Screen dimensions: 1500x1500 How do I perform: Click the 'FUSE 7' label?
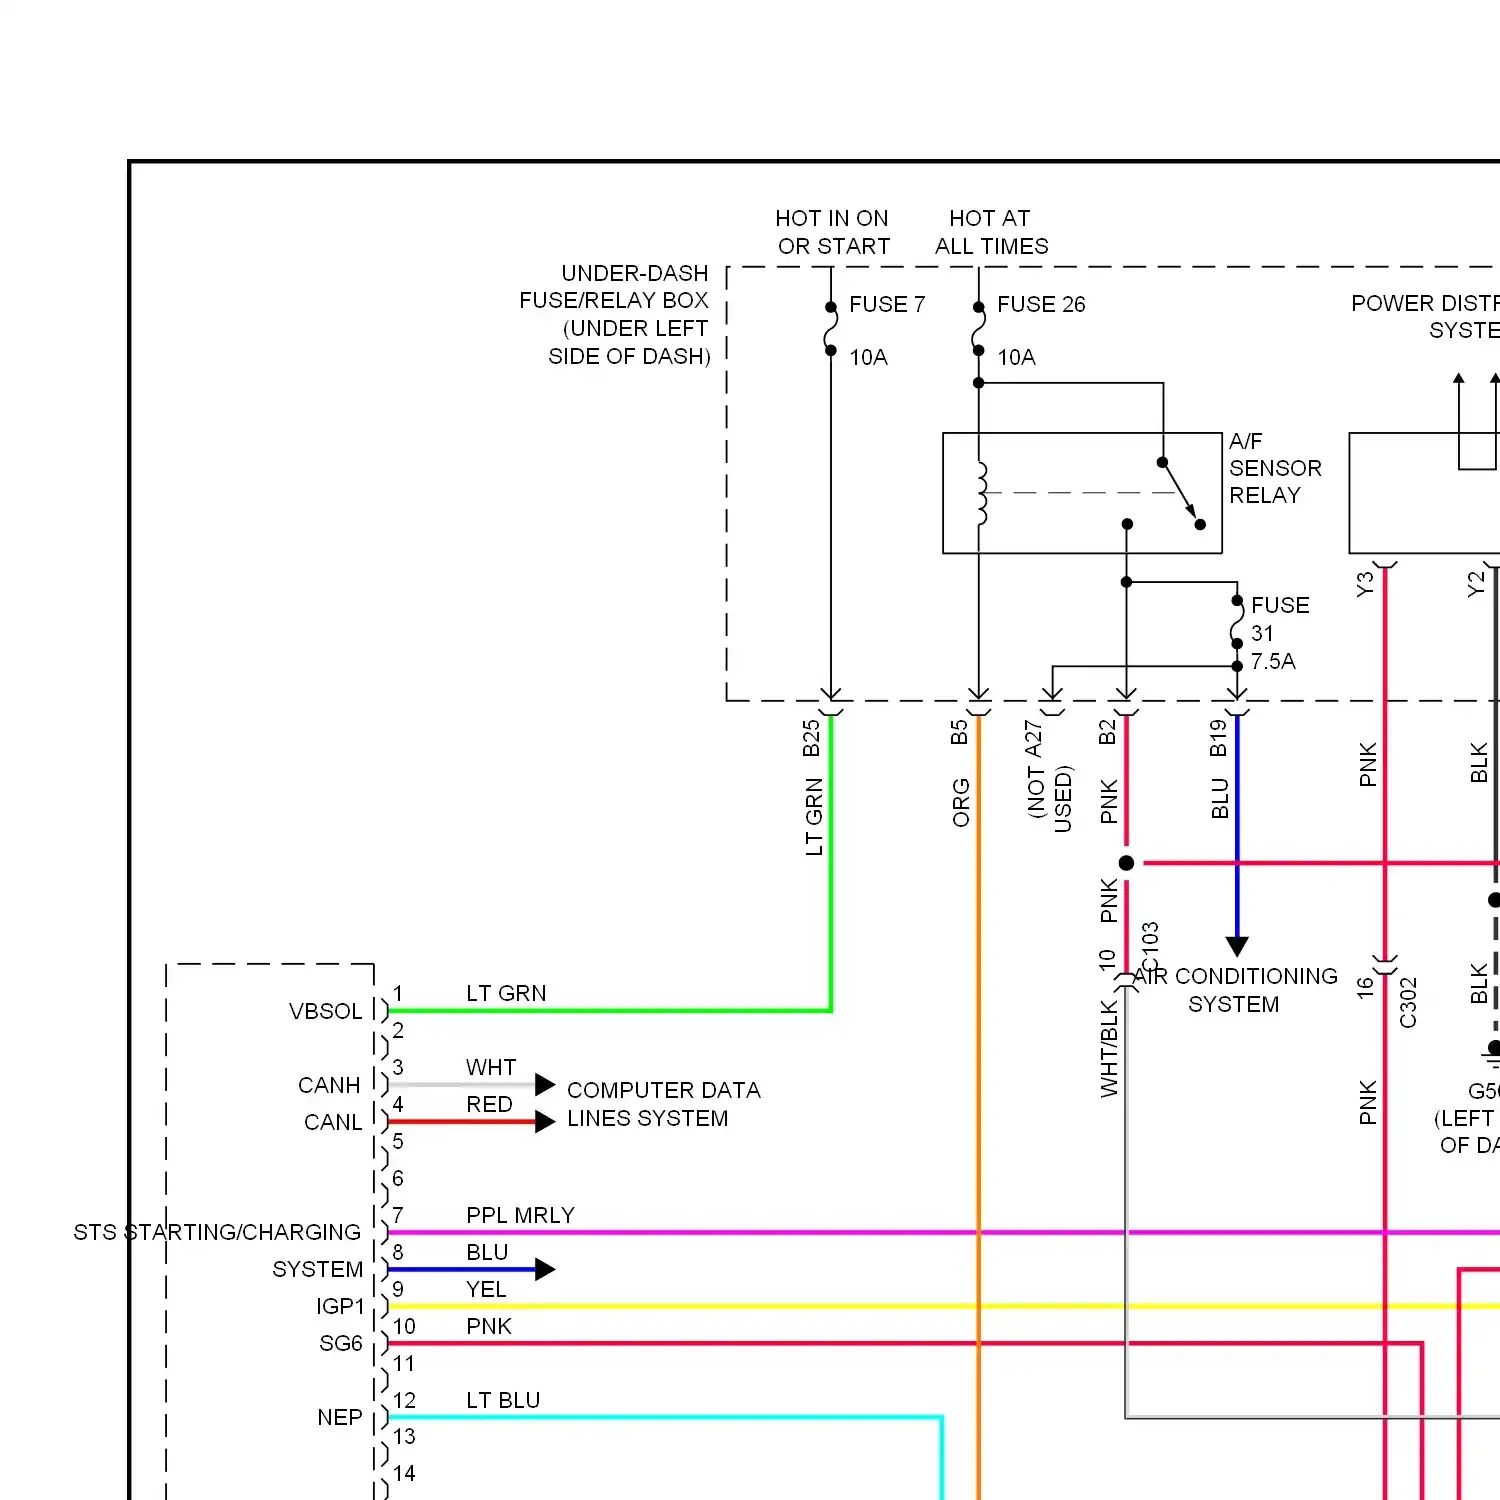click(x=887, y=304)
